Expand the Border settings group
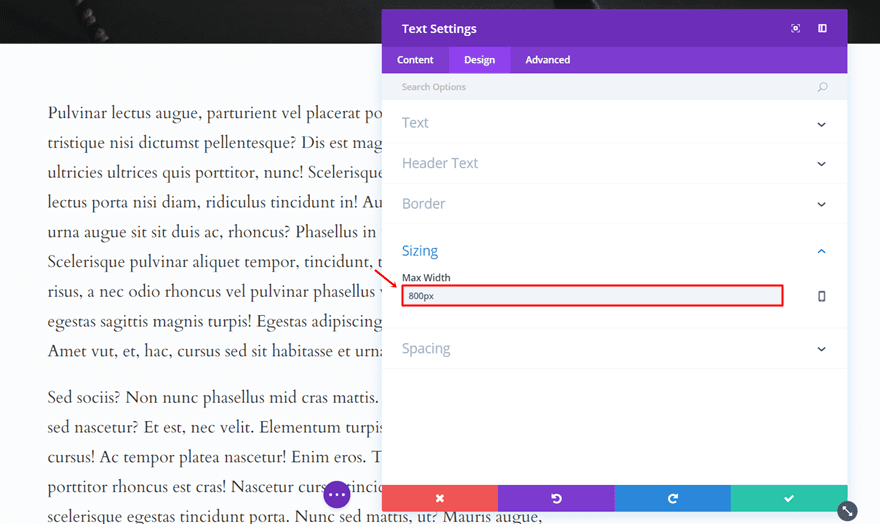 (x=614, y=204)
